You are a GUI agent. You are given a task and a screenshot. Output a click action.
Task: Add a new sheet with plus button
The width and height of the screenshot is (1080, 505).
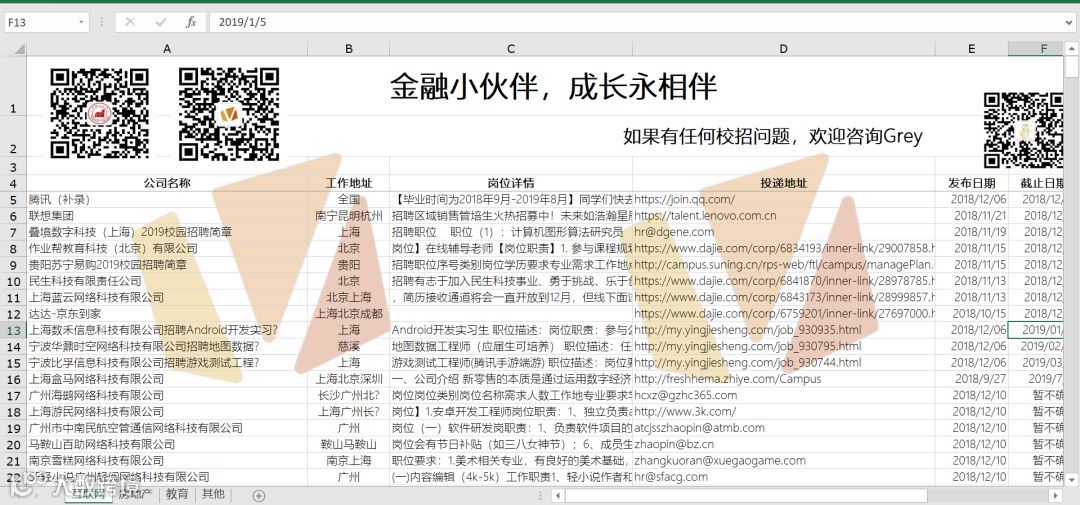(x=258, y=495)
